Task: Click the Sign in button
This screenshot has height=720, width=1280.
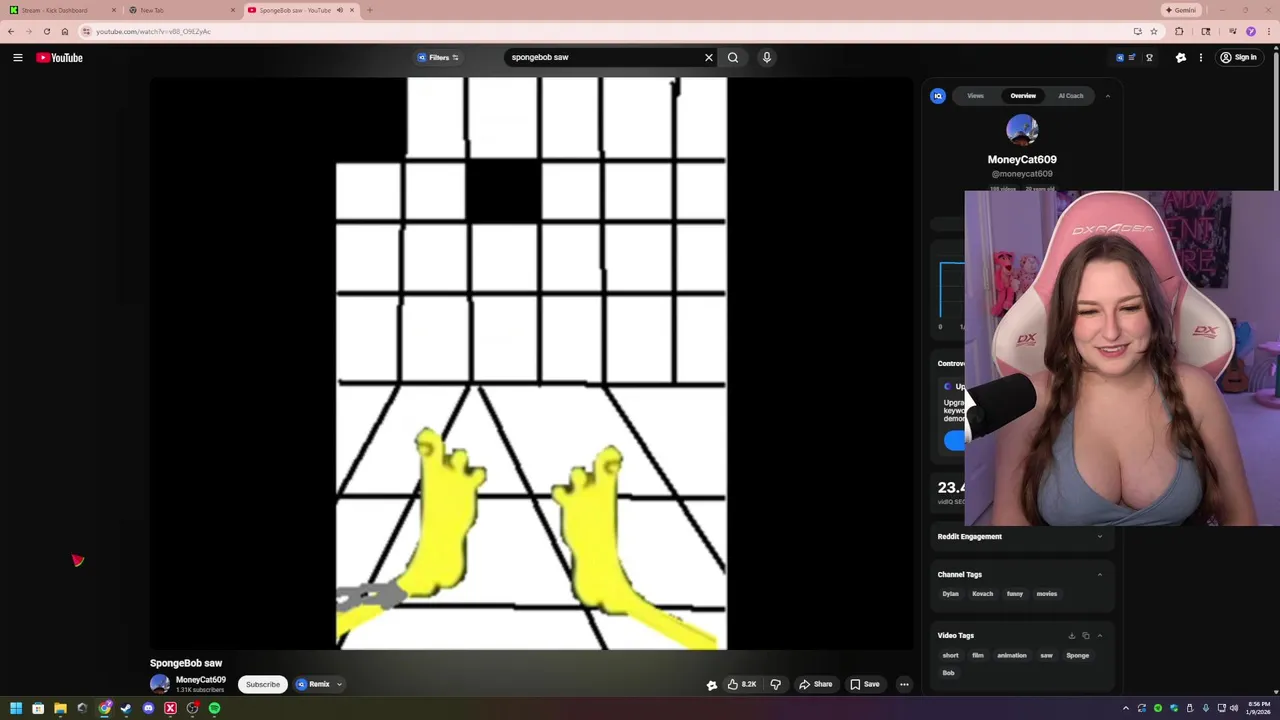Action: click(x=1238, y=58)
